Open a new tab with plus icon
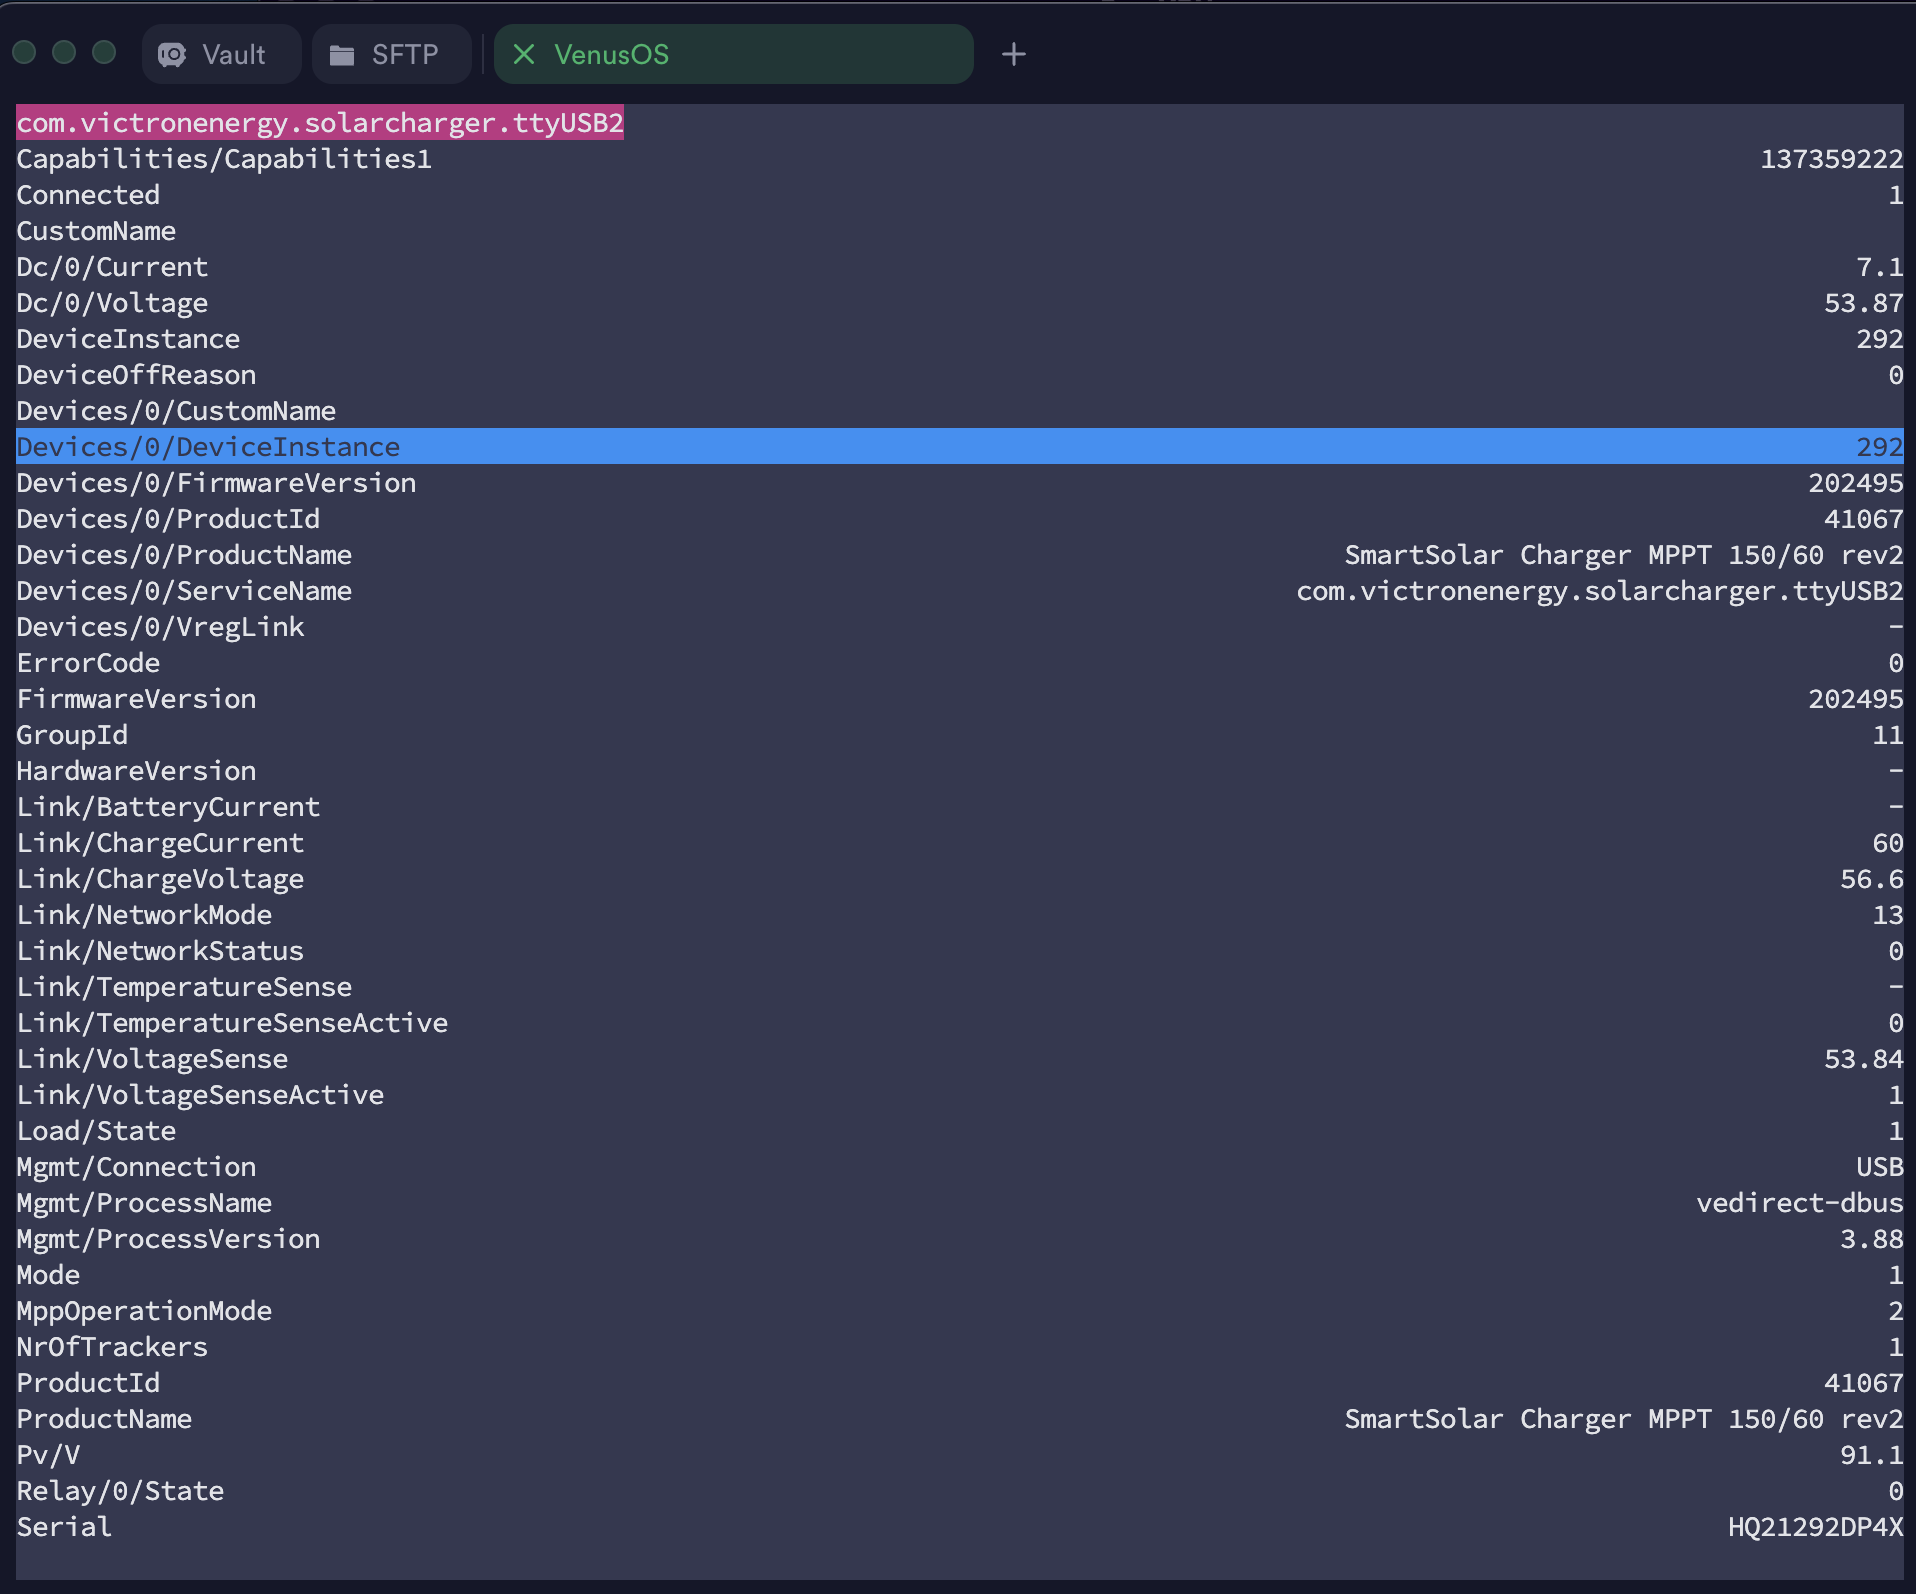1916x1594 pixels. (1013, 54)
